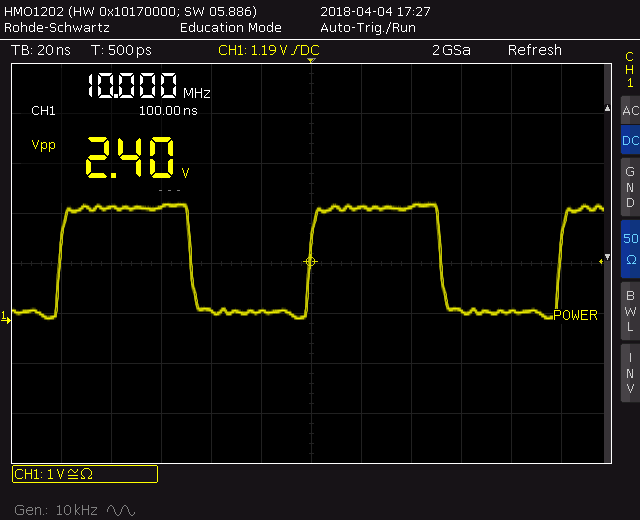Image resolution: width=640 pixels, height=520 pixels.
Task: Select AC coupling in channel menu
Action: coord(630,110)
